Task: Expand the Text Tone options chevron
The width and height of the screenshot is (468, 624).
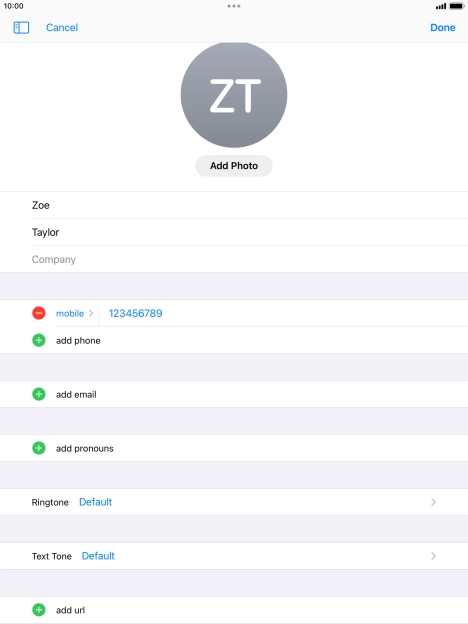Action: coord(433,556)
